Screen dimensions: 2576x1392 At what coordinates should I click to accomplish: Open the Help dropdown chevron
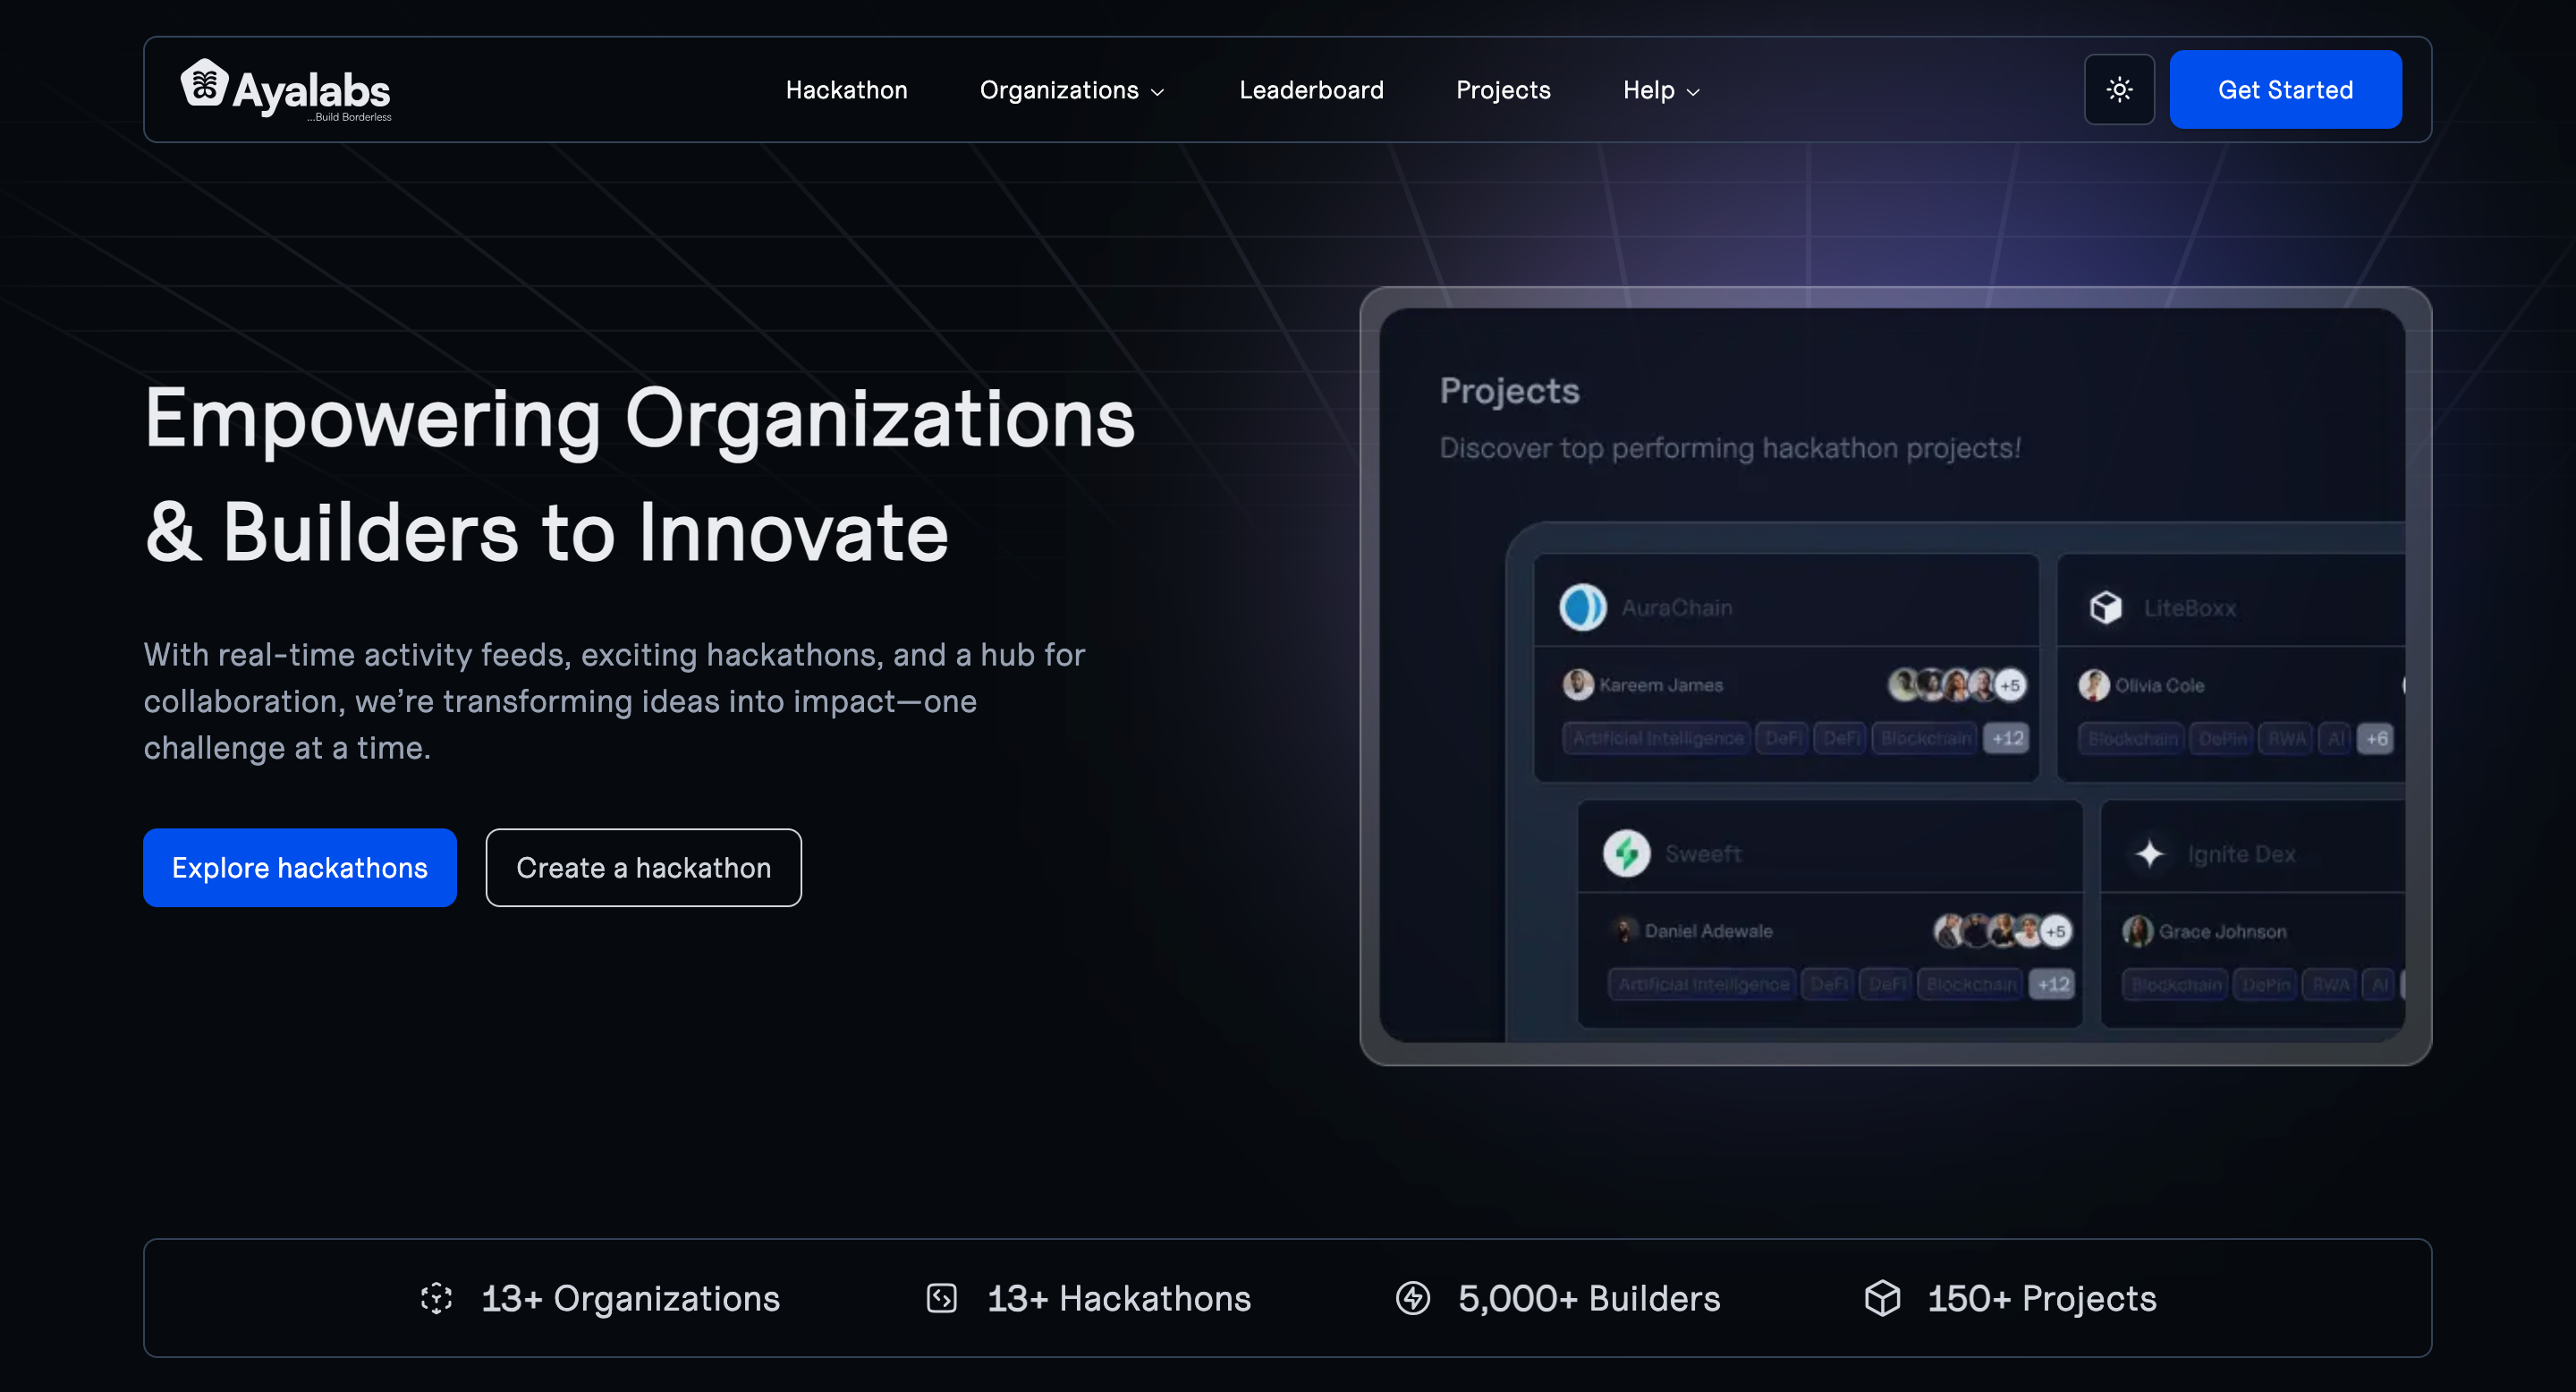tap(1692, 92)
